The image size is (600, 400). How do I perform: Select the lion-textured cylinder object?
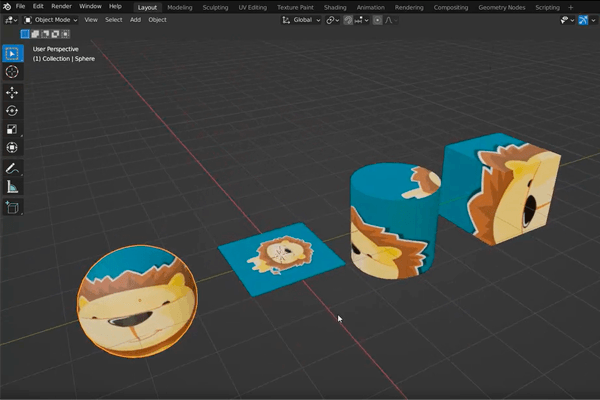(x=395, y=221)
